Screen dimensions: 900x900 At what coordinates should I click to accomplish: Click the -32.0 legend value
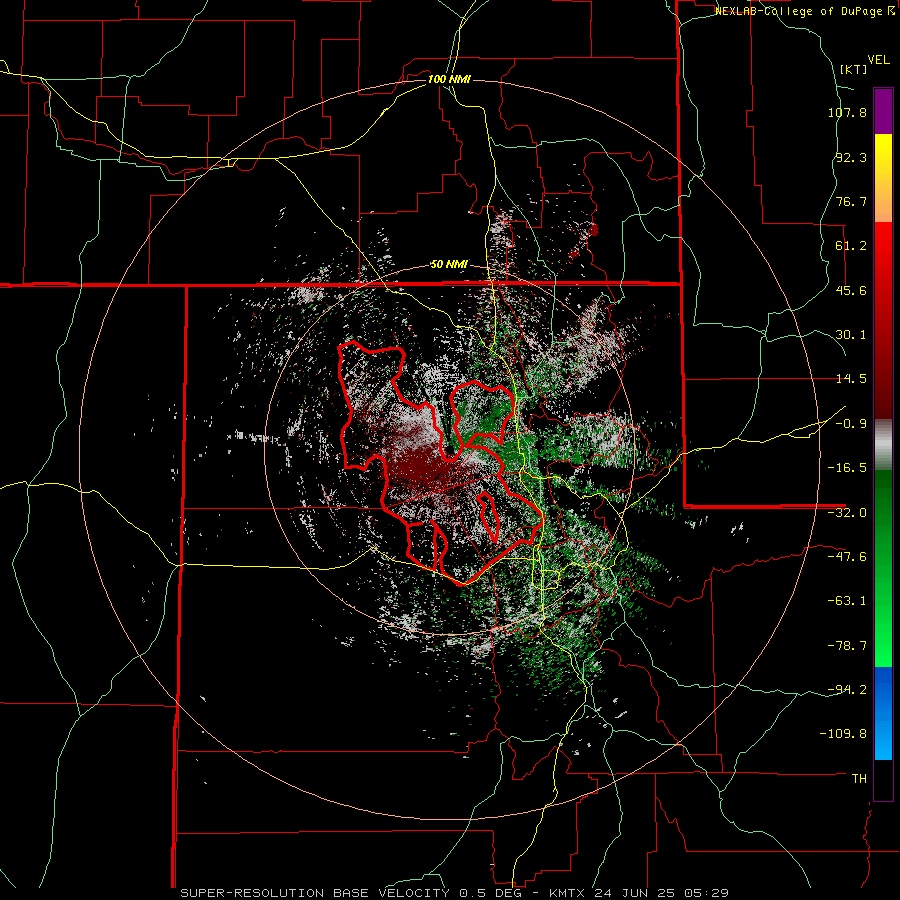coord(847,513)
